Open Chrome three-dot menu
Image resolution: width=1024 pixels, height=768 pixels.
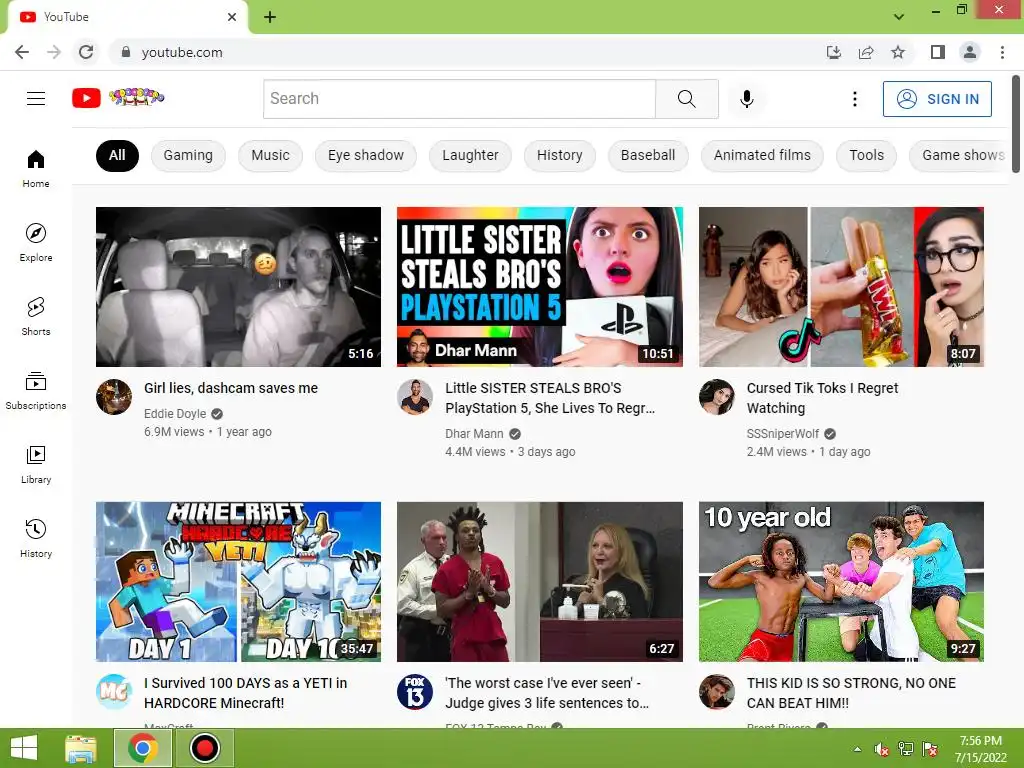click(1002, 52)
